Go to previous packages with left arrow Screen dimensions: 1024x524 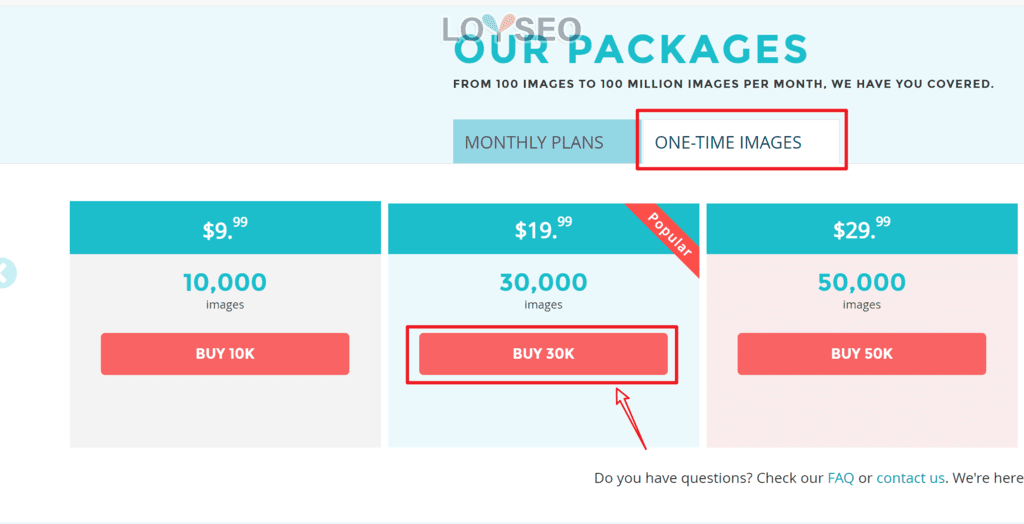(x=5, y=273)
